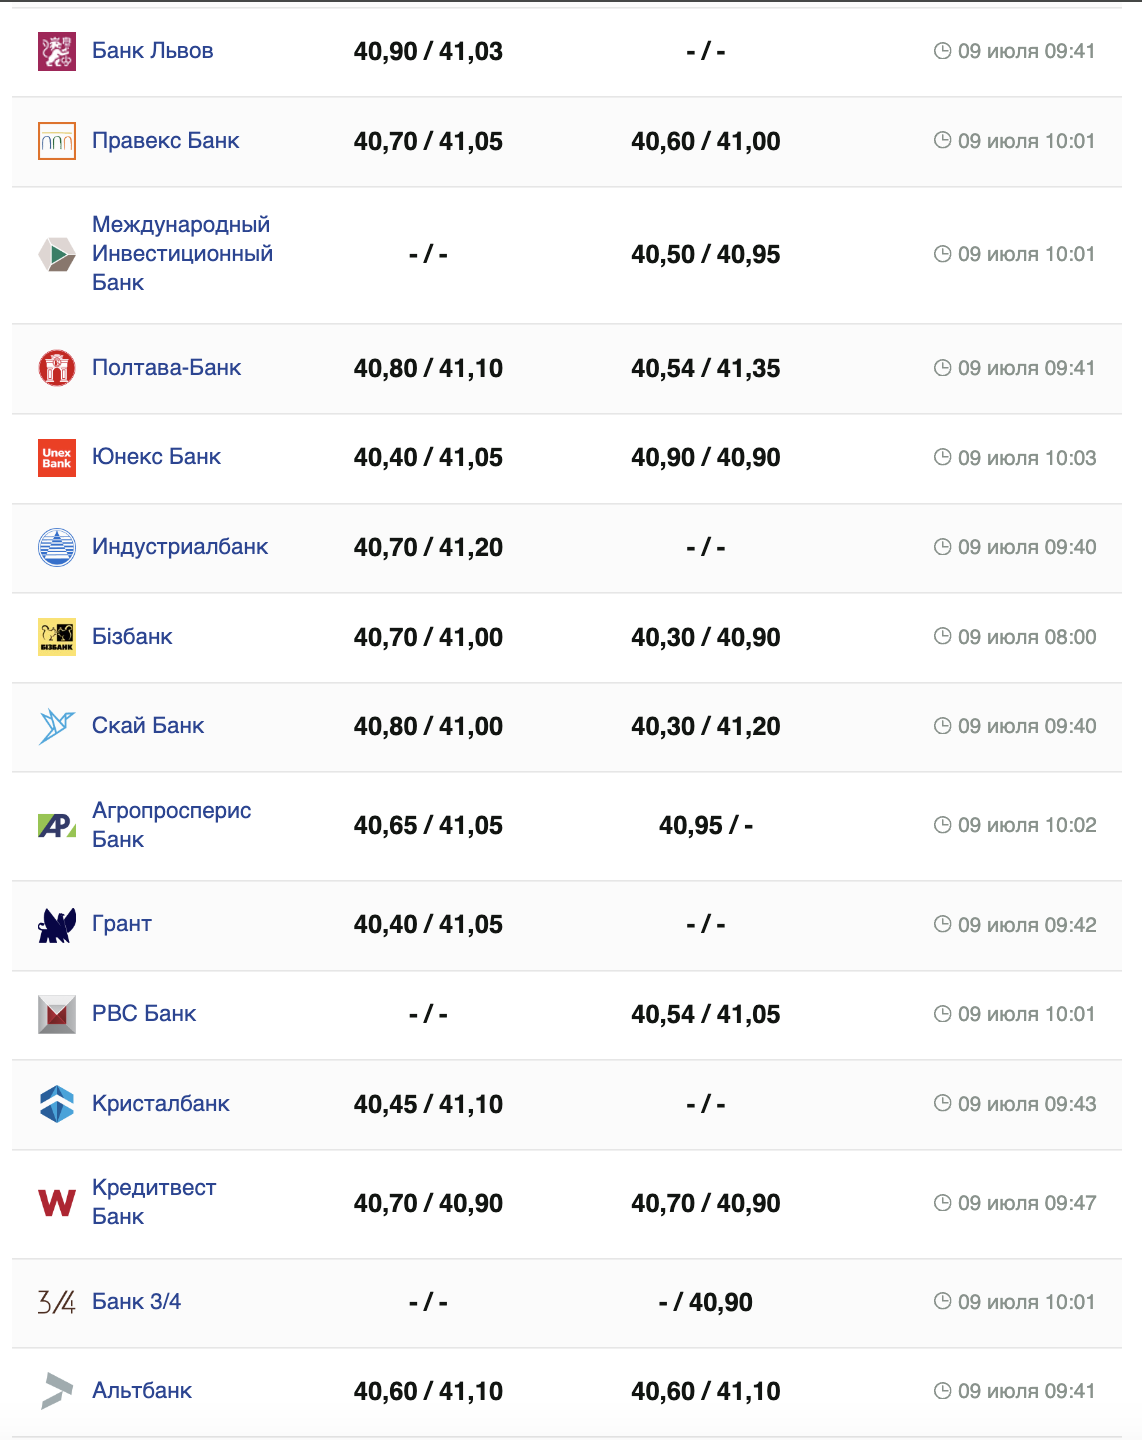This screenshot has width=1142, height=1440.
Task: Click the Полтава-Банк red logo icon
Action: 57,368
